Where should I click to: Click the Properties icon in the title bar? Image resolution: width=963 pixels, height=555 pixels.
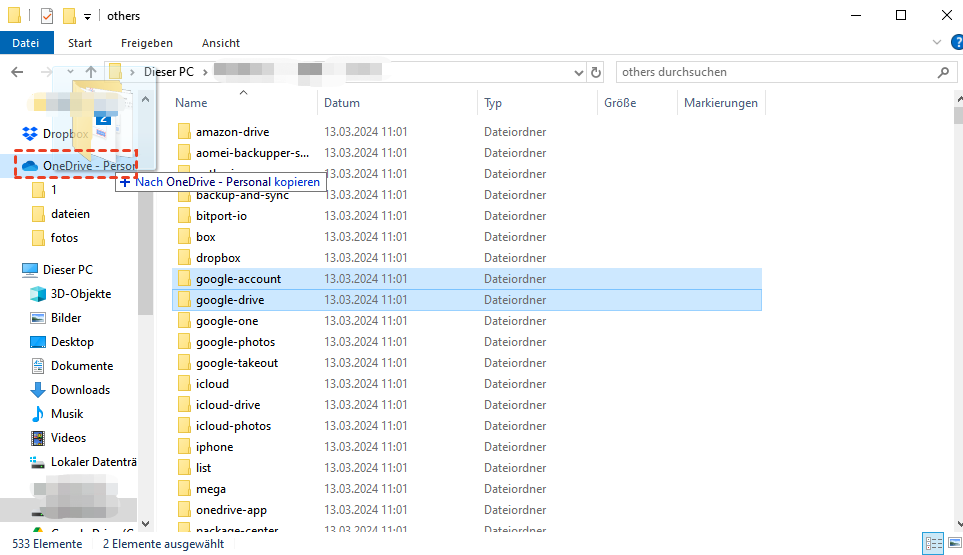click(x=46, y=16)
